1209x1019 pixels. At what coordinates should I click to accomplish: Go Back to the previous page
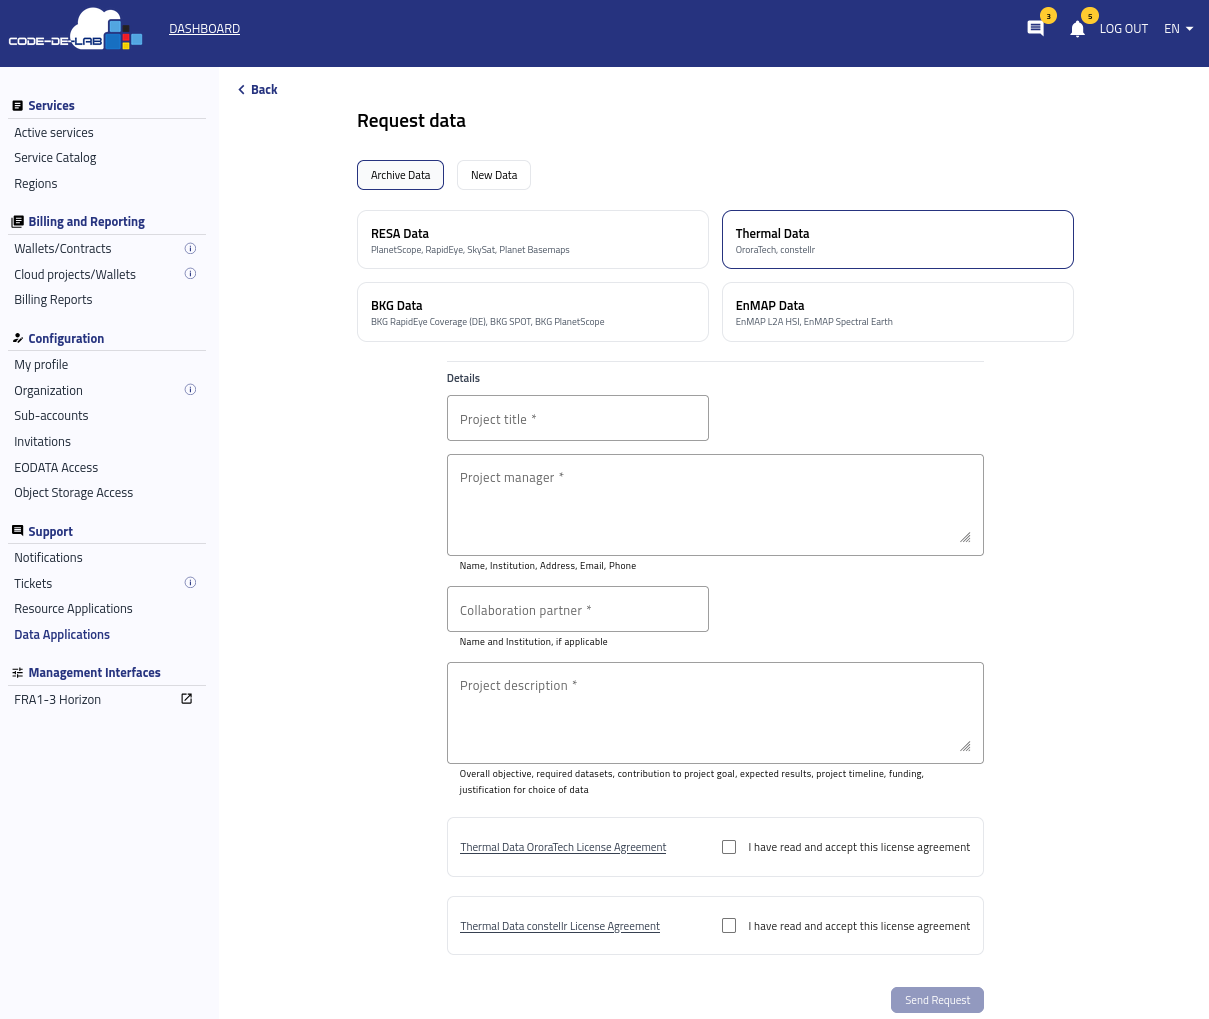click(x=258, y=90)
